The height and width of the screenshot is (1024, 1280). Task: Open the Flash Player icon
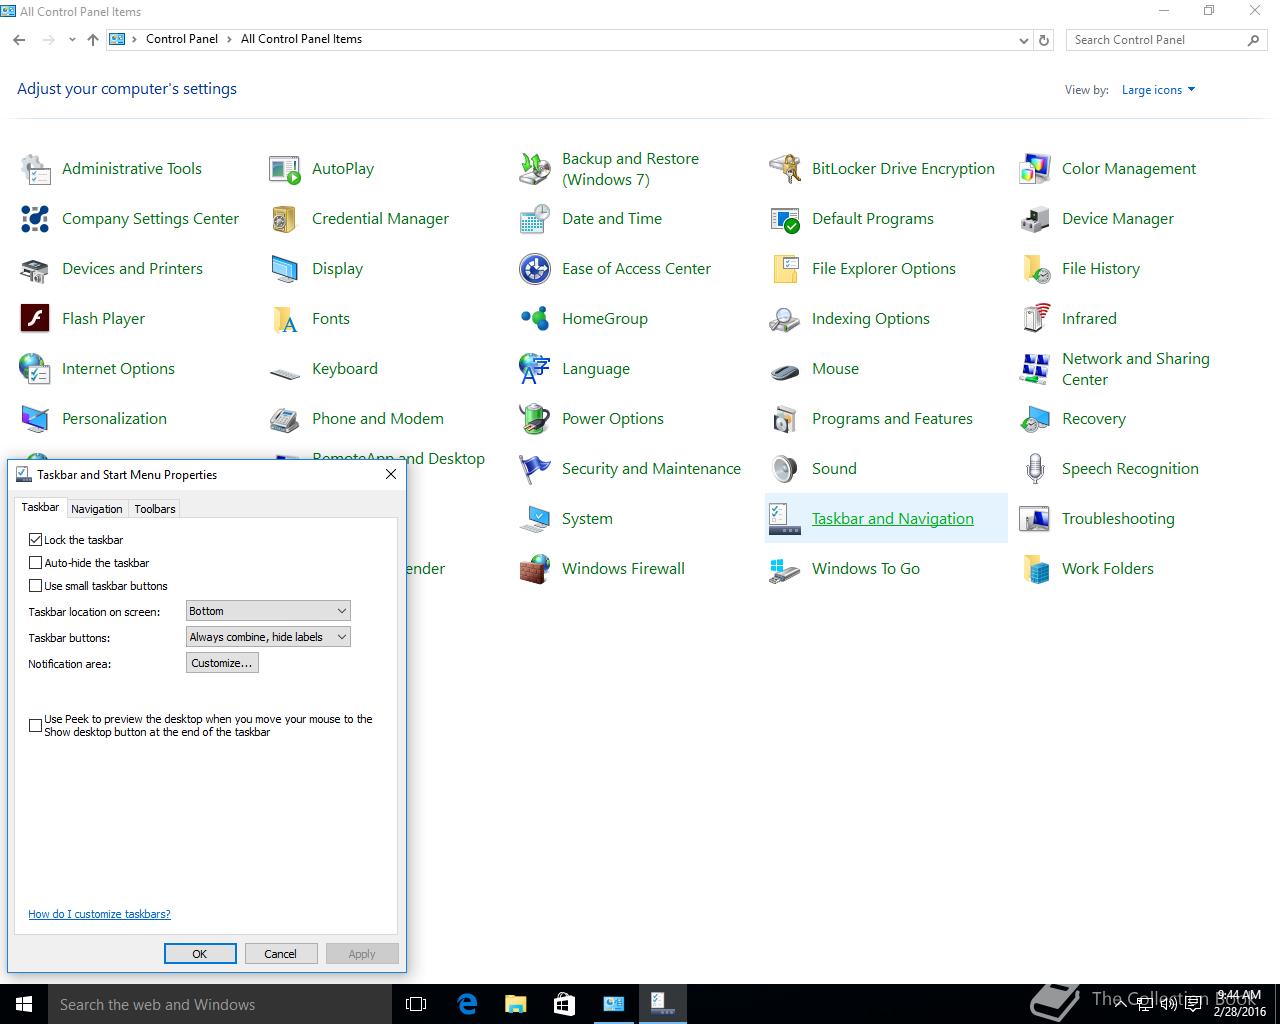point(35,319)
